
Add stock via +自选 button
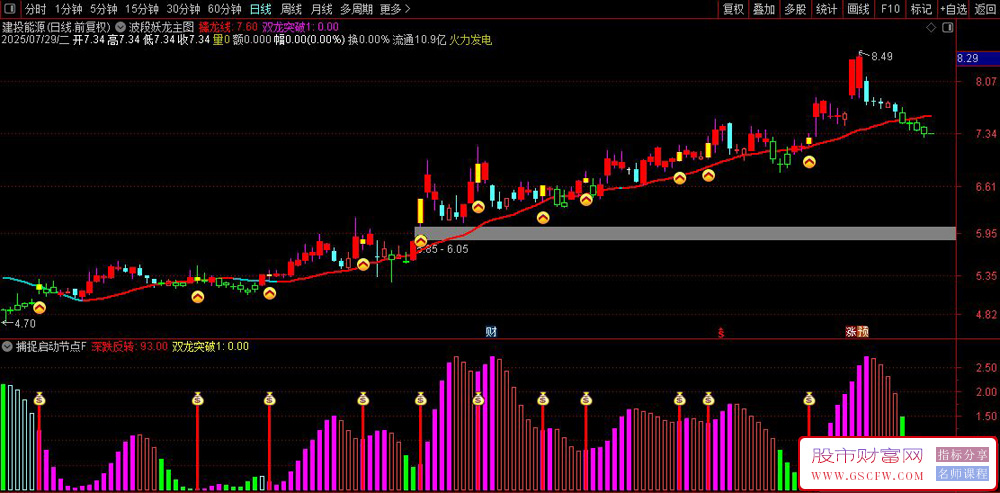click(953, 10)
